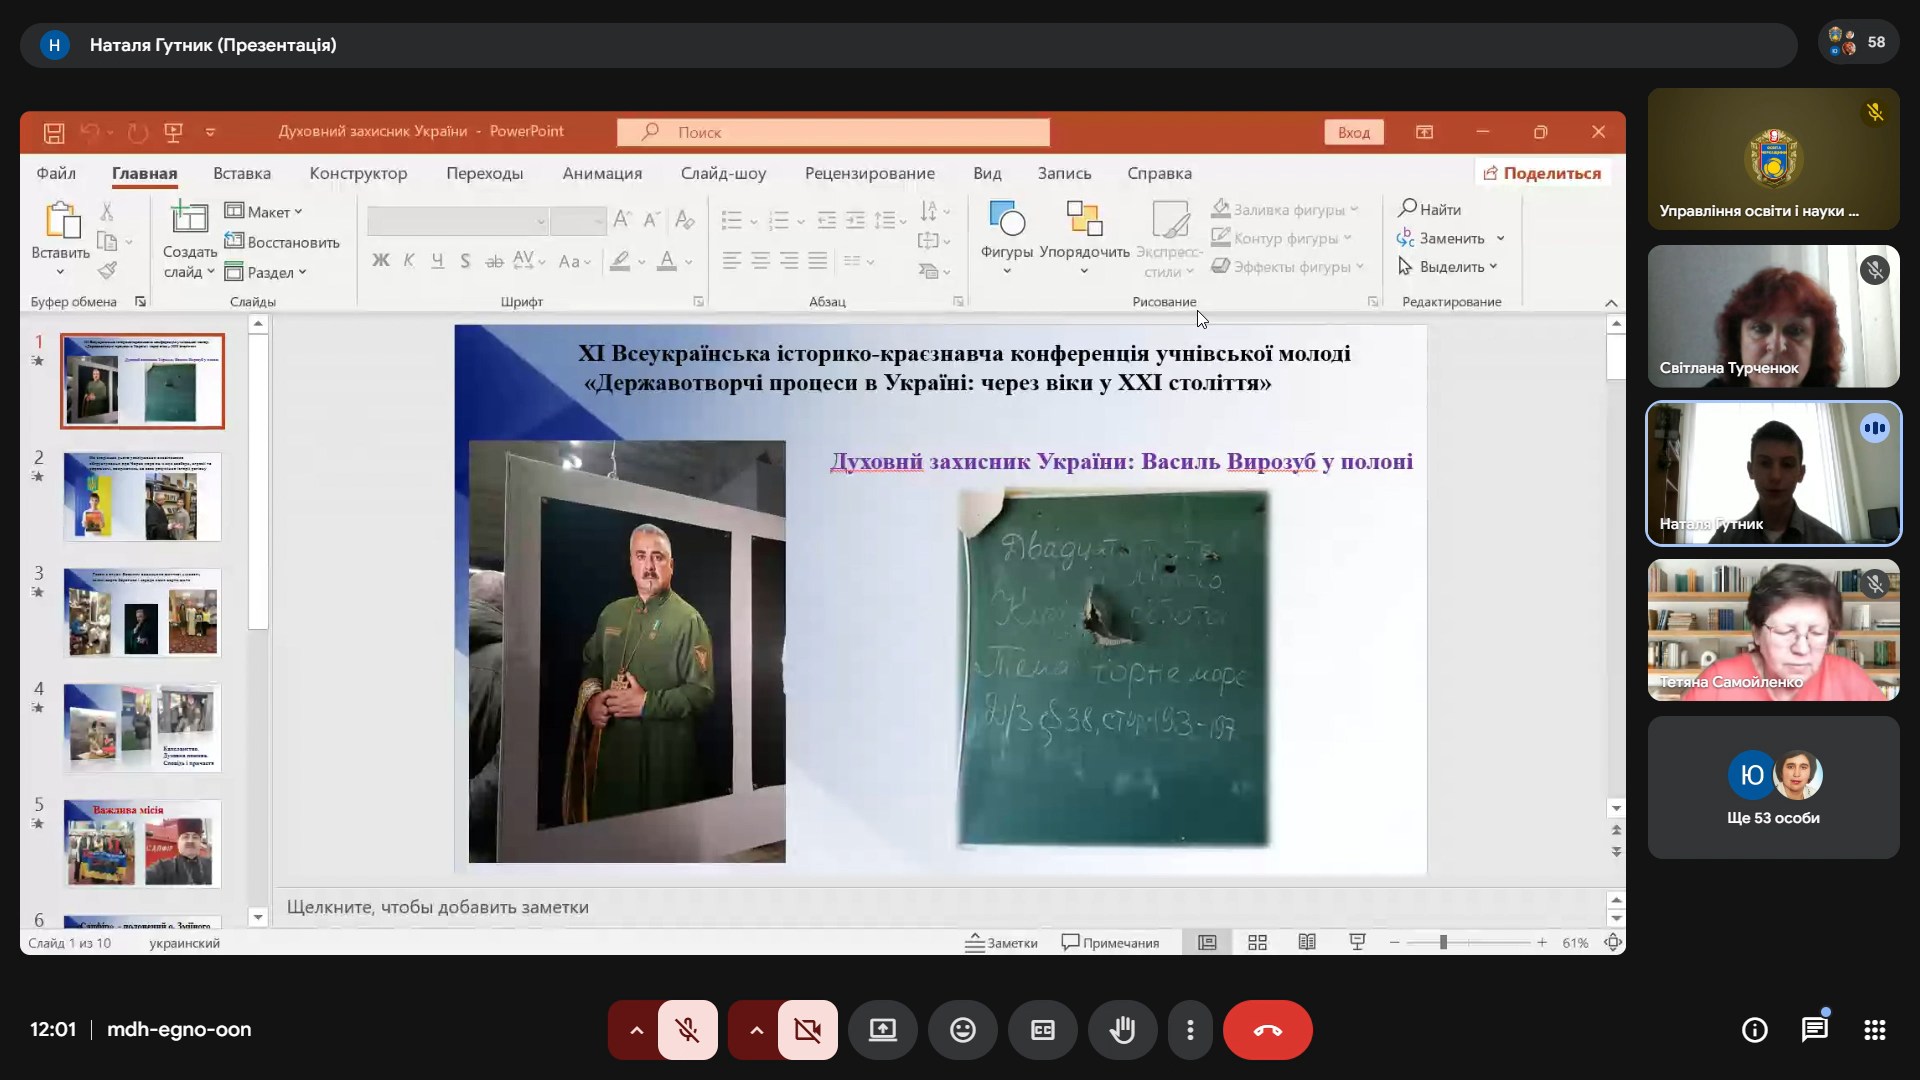
Task: Switch to slide sorter view icon
Action: (x=1258, y=942)
